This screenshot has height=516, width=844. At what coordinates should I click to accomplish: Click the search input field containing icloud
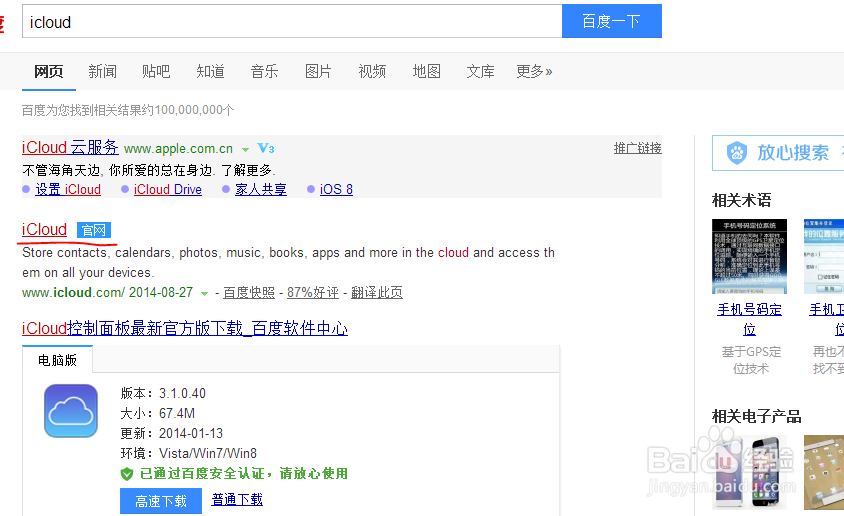(x=292, y=21)
